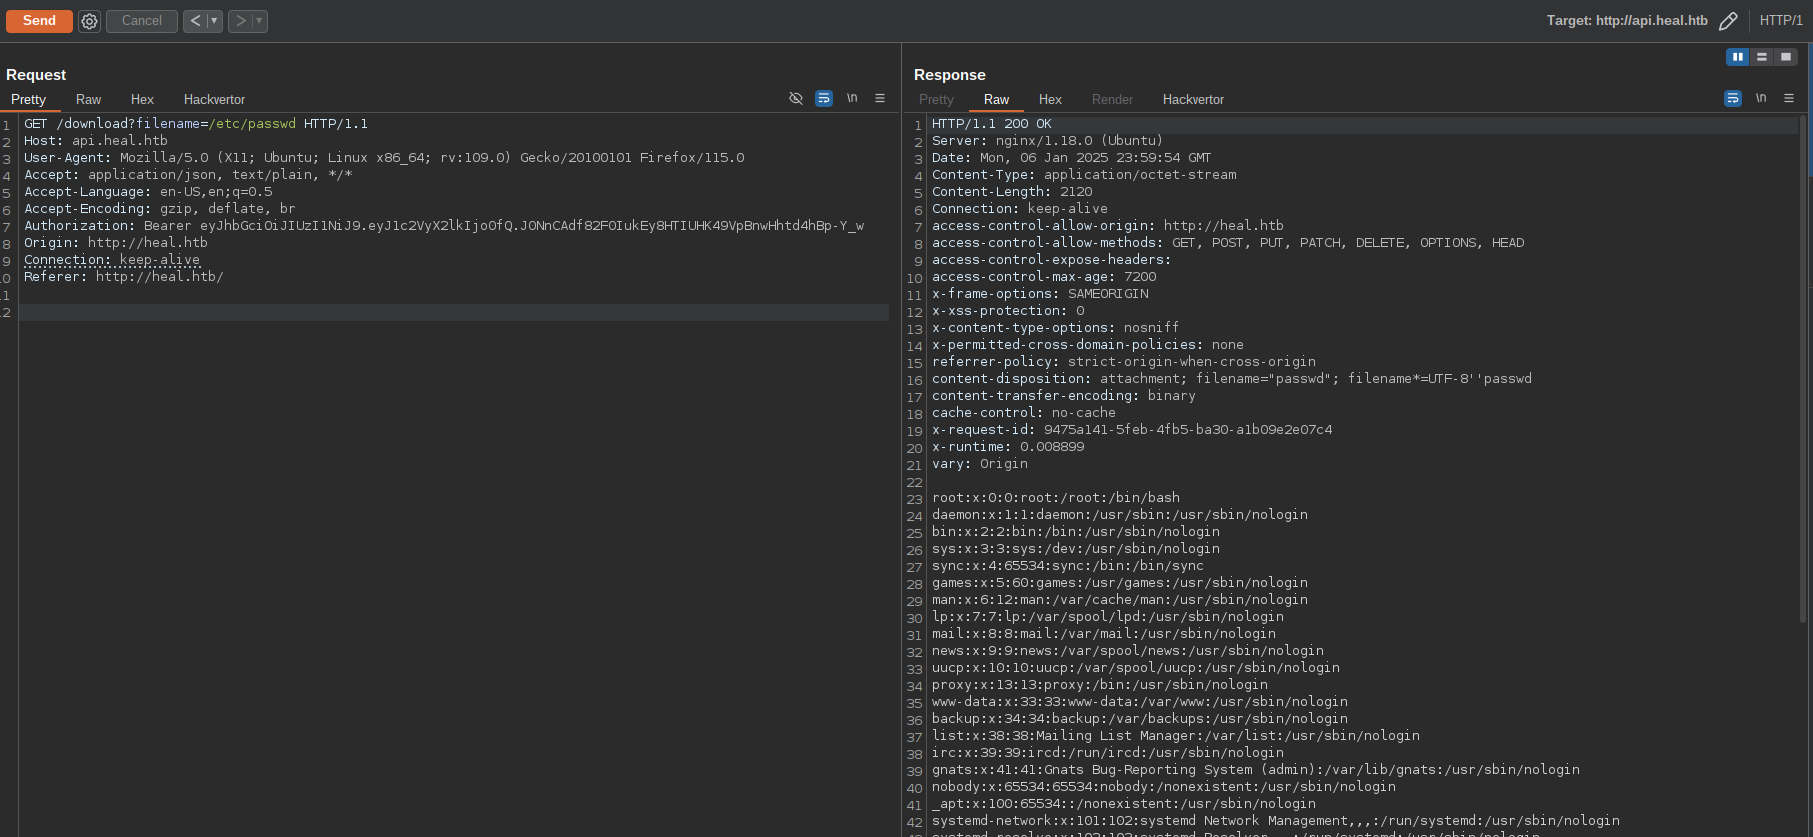This screenshot has width=1813, height=837.
Task: Toggle \n newline display in Response viewer
Action: click(1761, 98)
